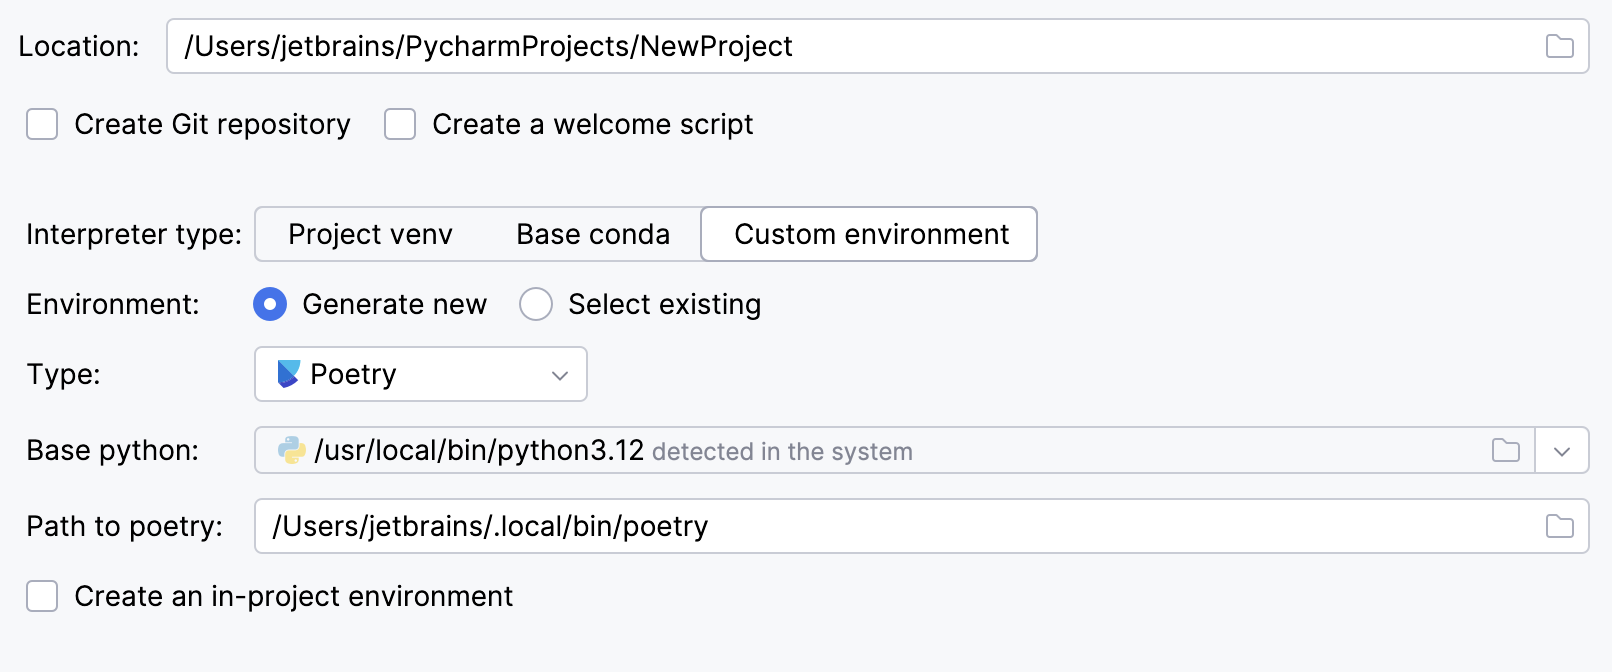This screenshot has height=672, width=1612.
Task: Tick Create a welcome script checkbox
Action: 400,124
